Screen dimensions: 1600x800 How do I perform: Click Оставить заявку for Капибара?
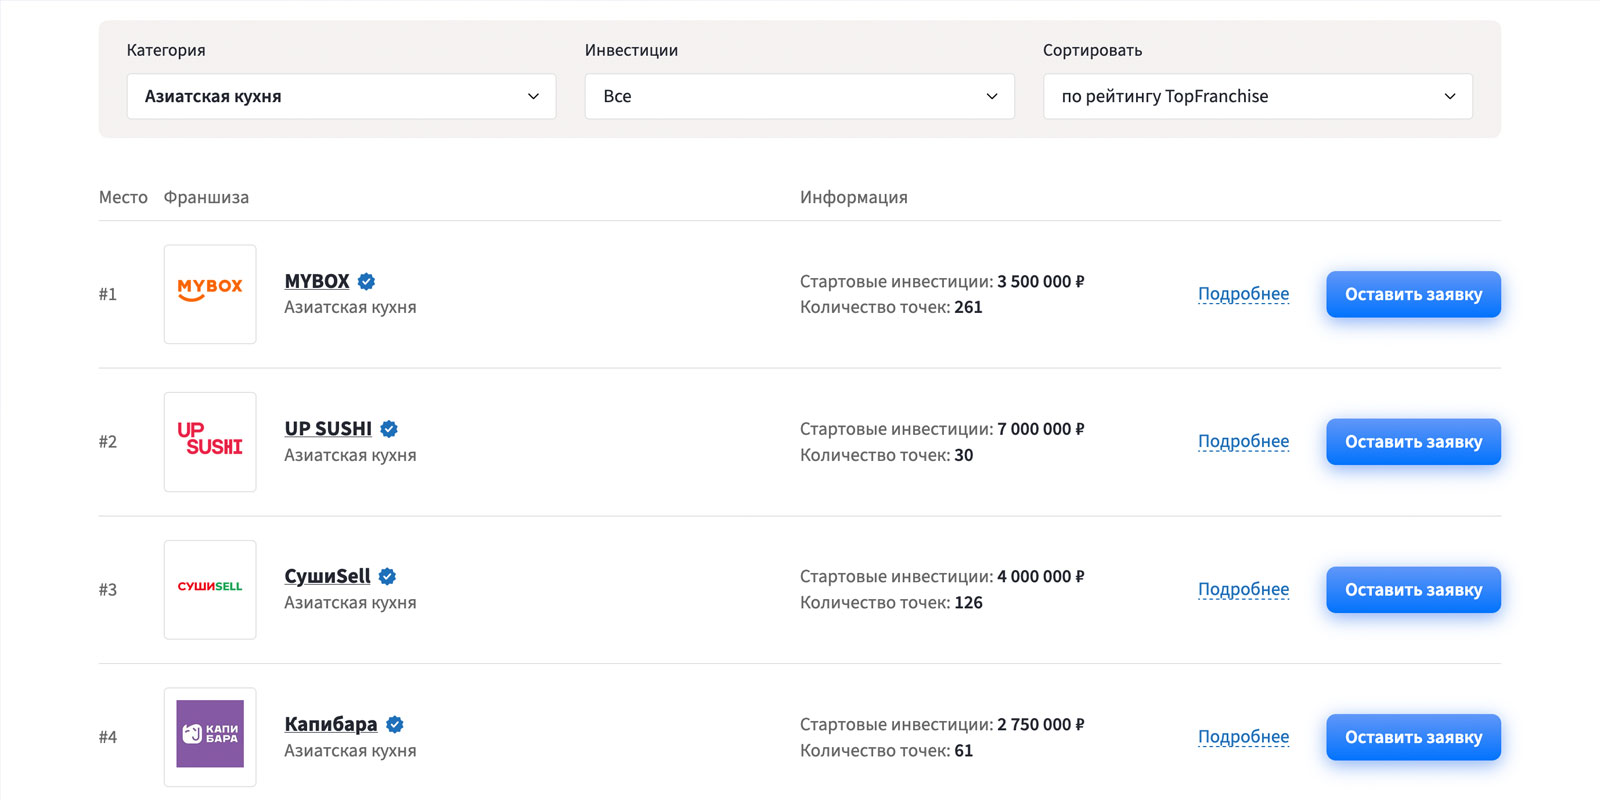point(1413,737)
